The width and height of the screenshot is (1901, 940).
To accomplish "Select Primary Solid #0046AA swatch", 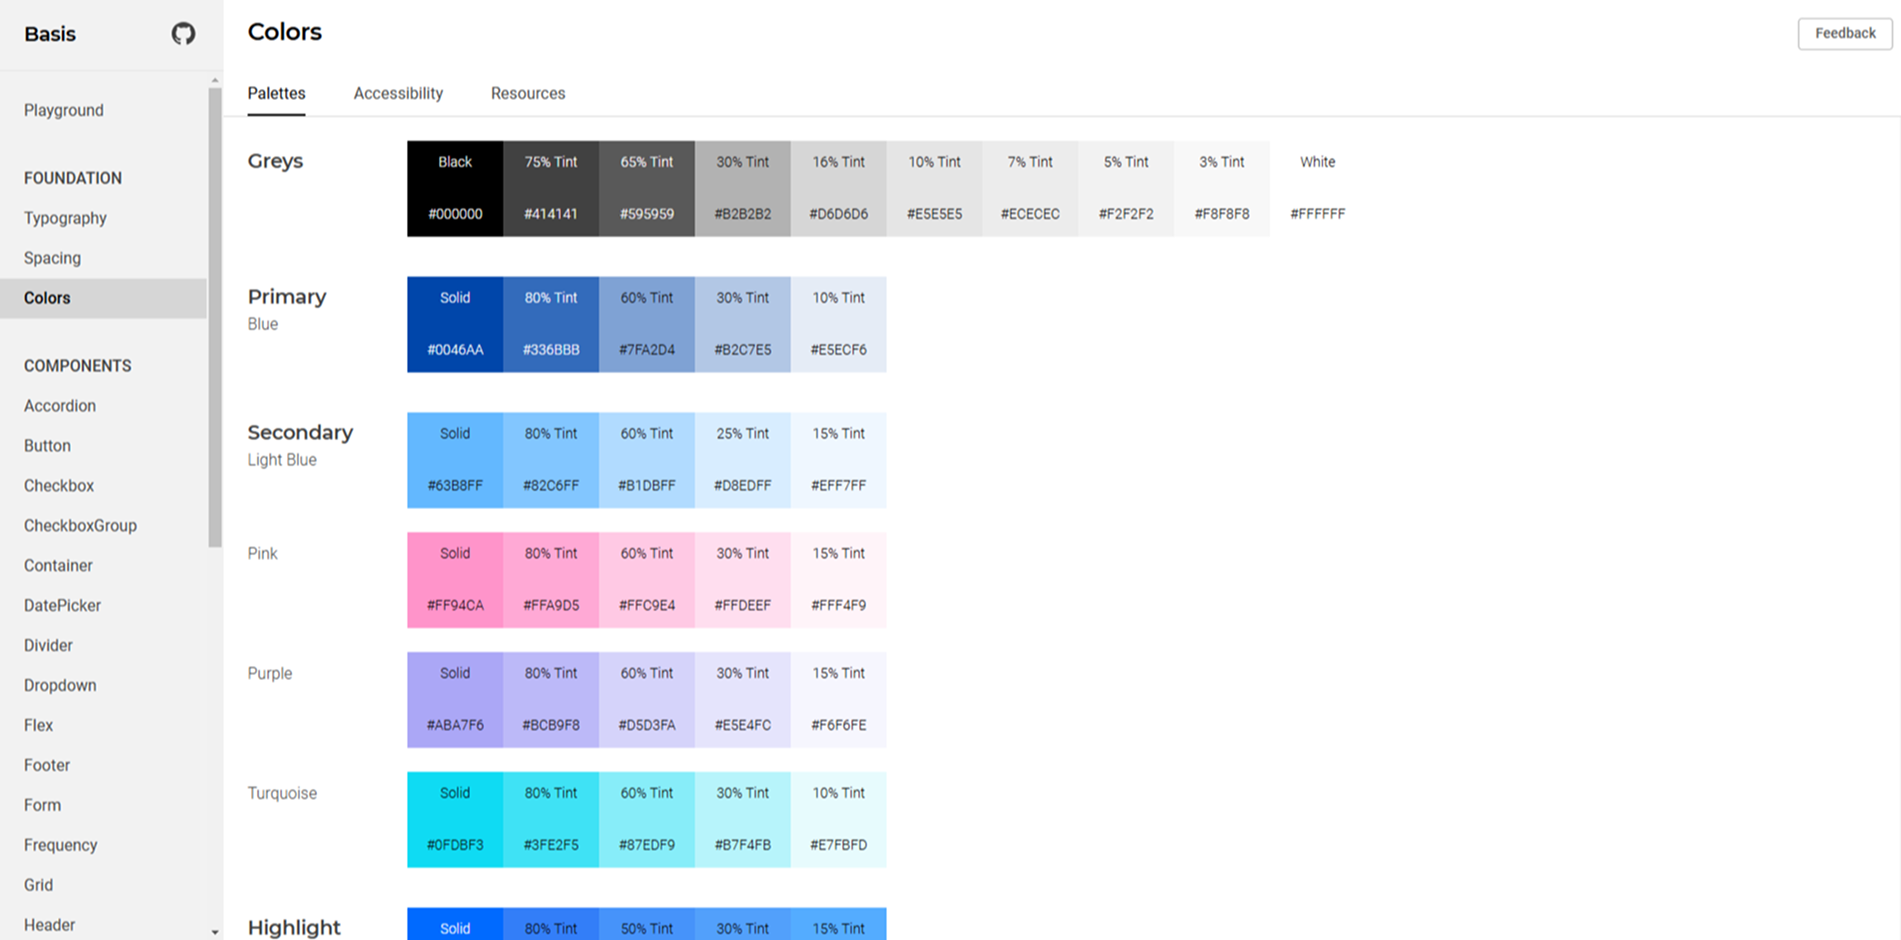I will [x=455, y=325].
